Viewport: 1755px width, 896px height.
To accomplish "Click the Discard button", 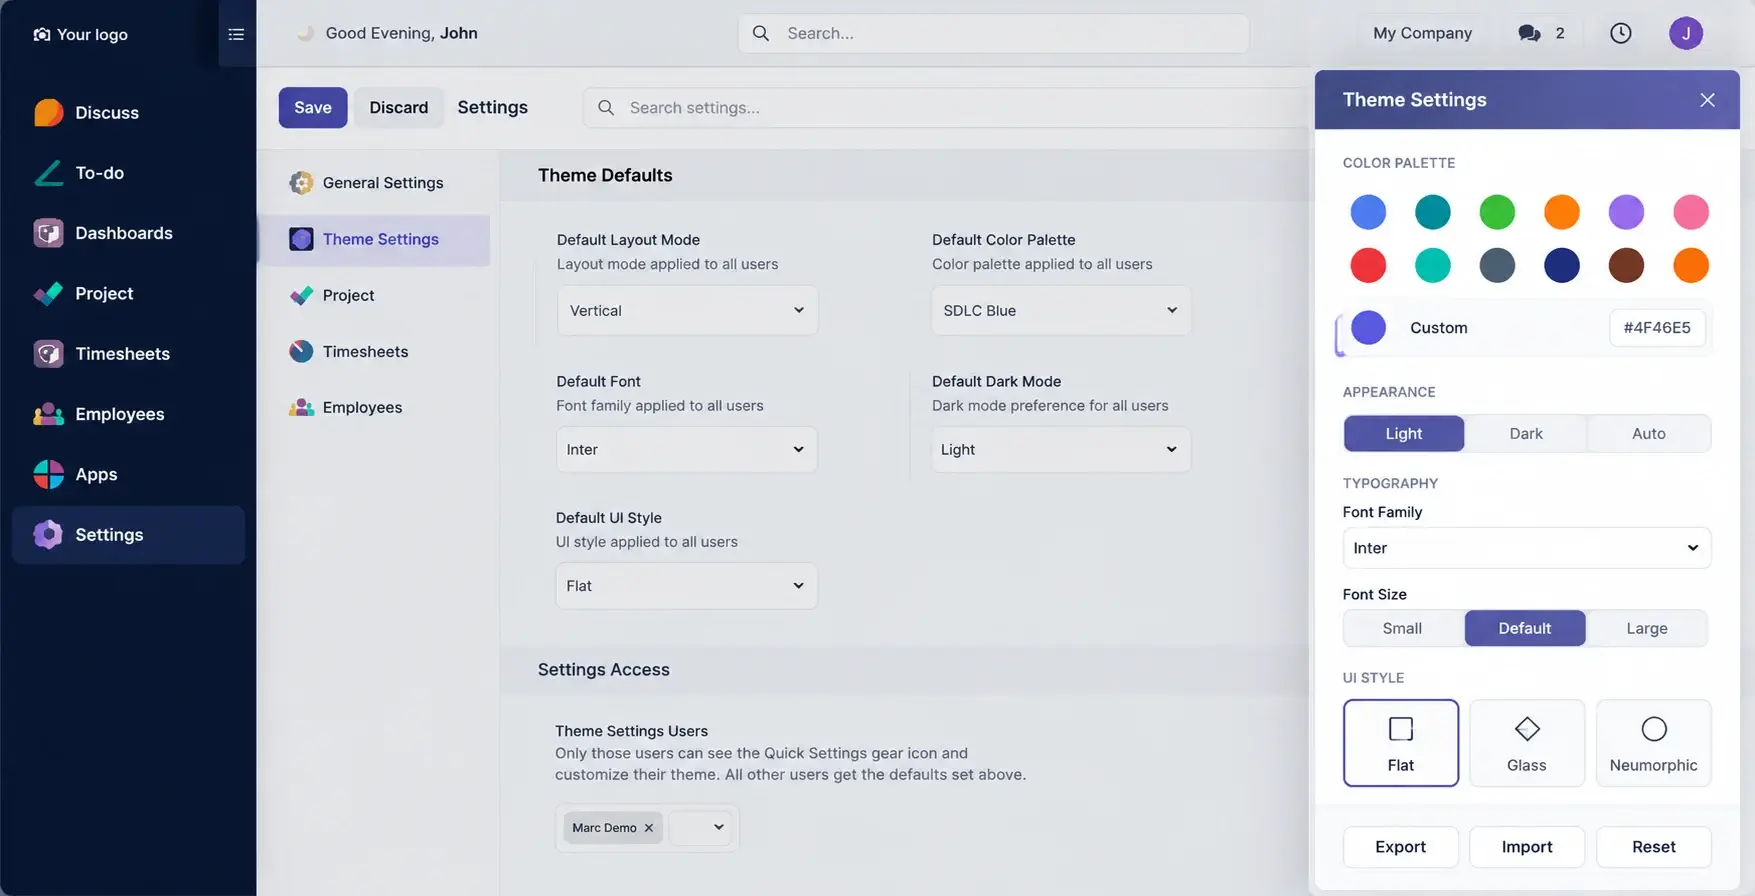I will pyautogui.click(x=399, y=107).
